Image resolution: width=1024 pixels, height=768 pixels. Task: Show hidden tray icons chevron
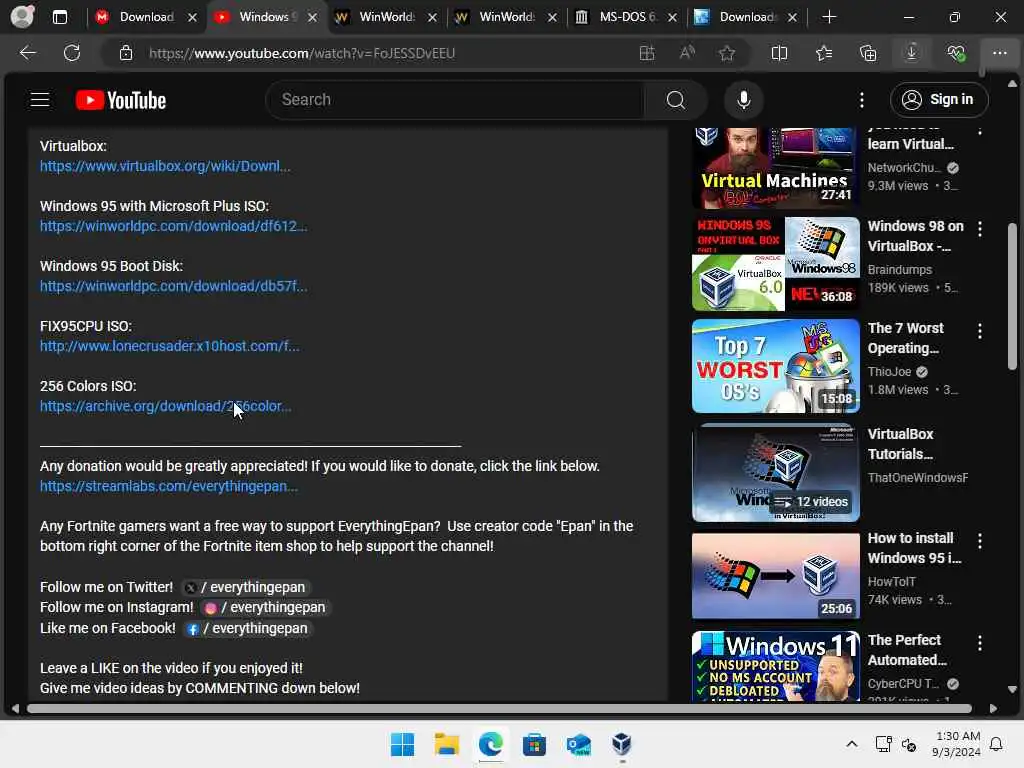pos(852,744)
